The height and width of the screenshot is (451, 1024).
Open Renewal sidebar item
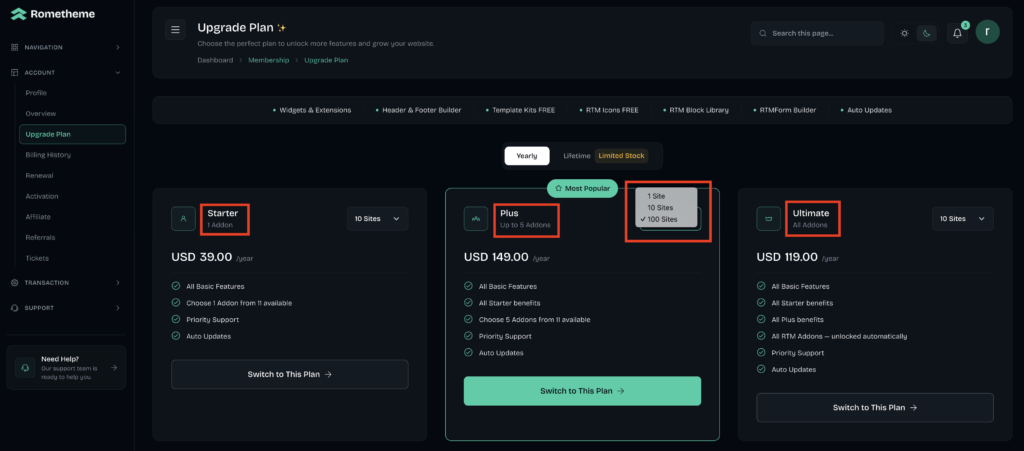click(x=39, y=176)
